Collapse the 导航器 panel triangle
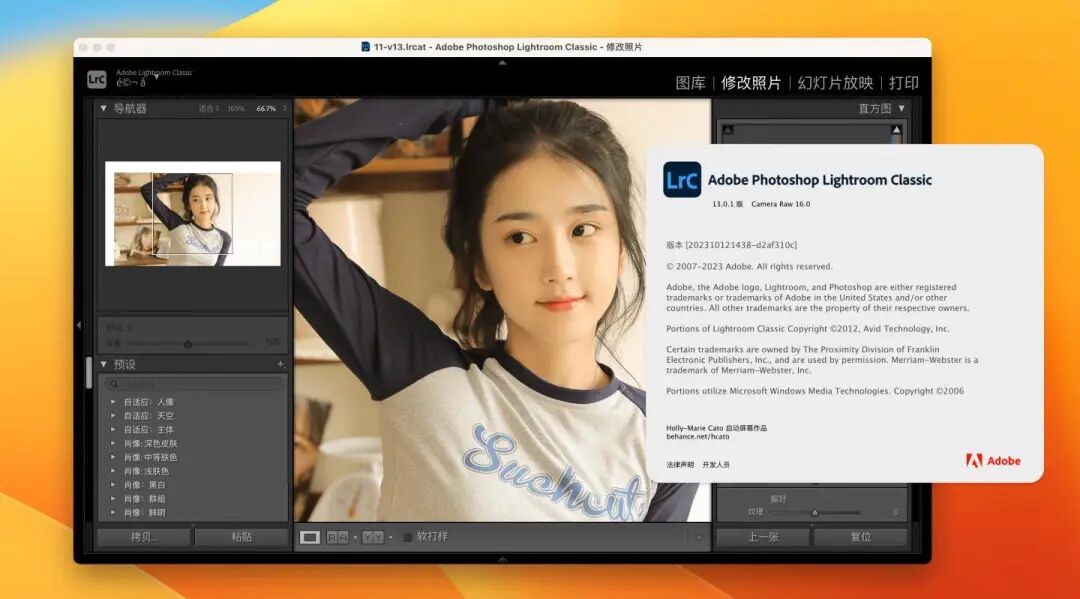The height and width of the screenshot is (599, 1080). click(x=103, y=108)
